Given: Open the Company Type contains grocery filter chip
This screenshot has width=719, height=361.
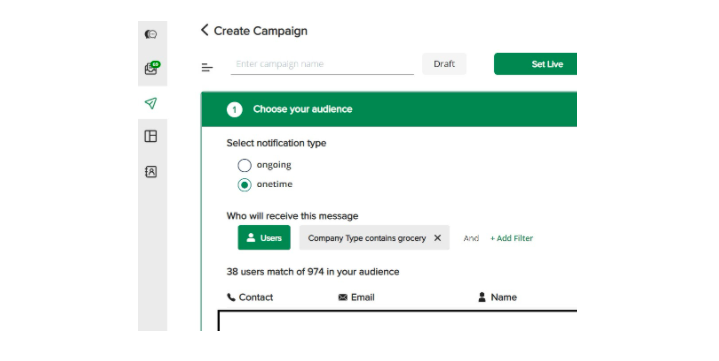Looking at the screenshot, I should (x=367, y=238).
